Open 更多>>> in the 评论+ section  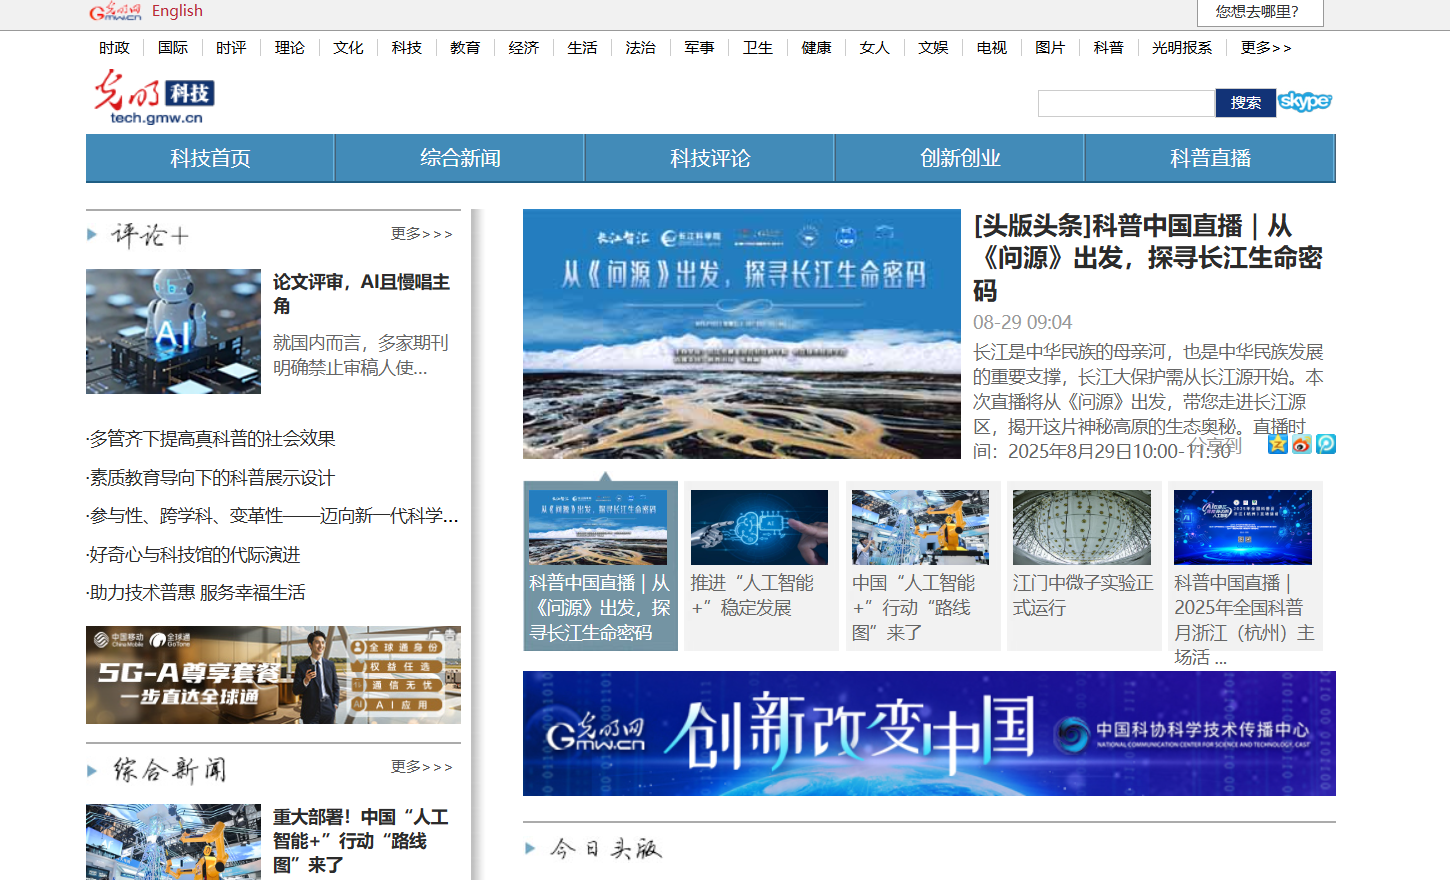421,234
